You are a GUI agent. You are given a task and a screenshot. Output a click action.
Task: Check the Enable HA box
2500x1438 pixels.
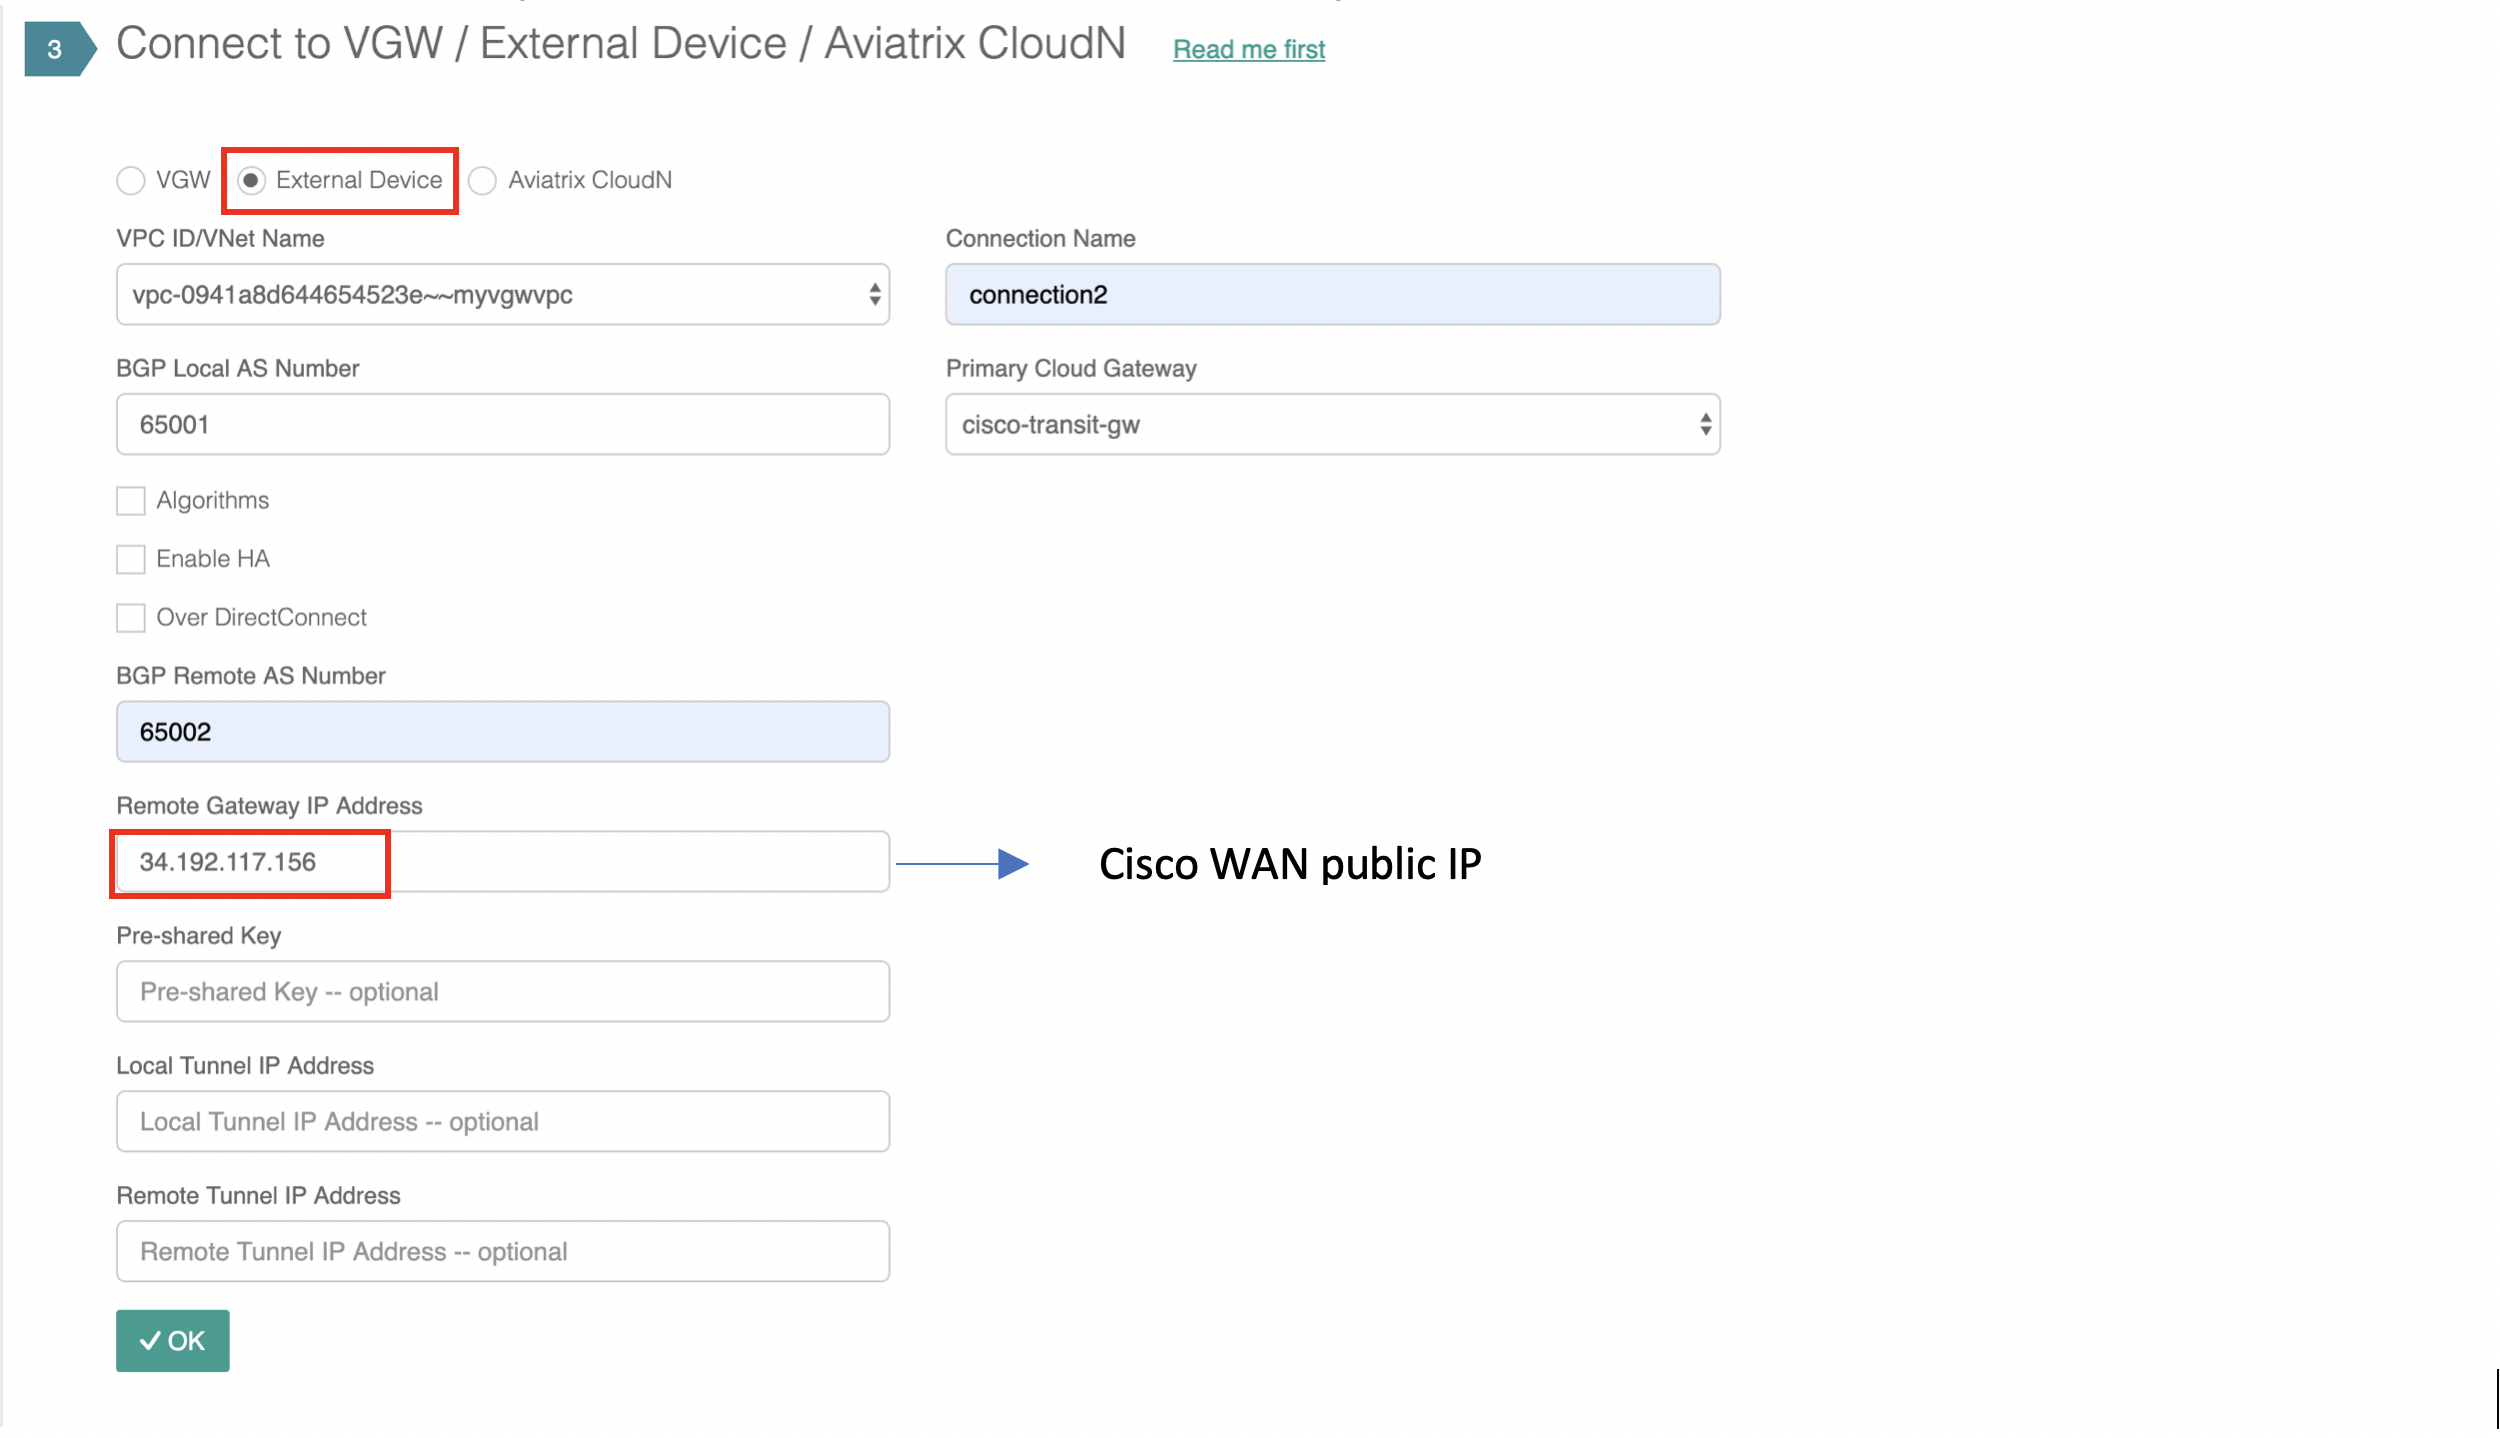pyautogui.click(x=131, y=560)
